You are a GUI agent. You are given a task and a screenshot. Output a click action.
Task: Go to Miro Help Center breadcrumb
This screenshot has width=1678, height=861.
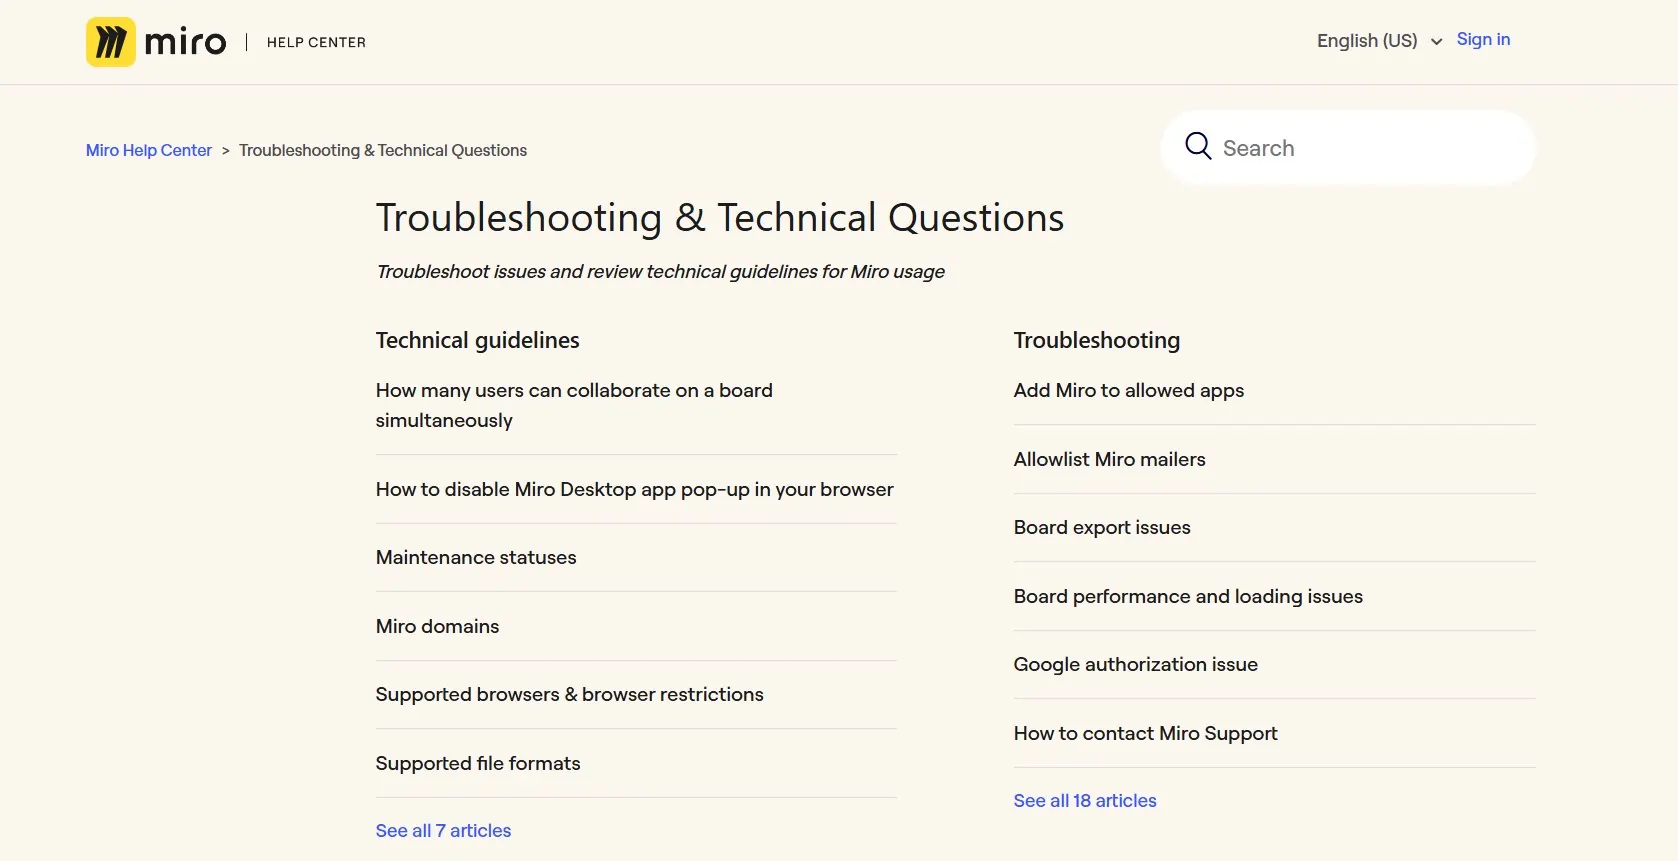(x=149, y=150)
